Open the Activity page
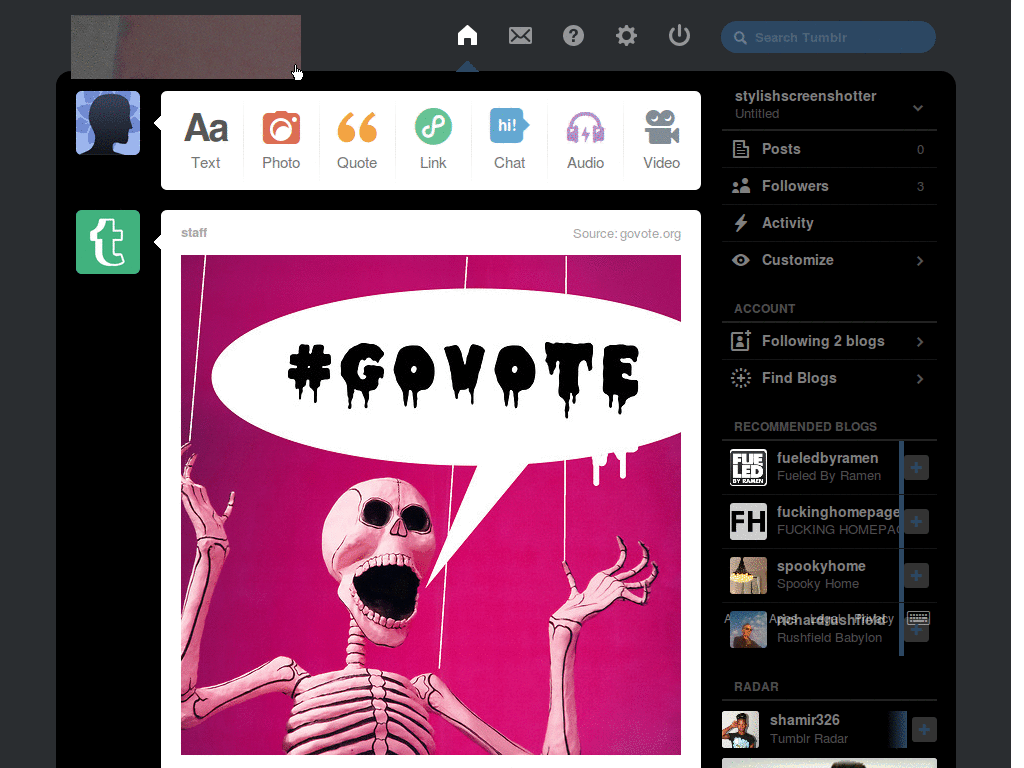1024x768 pixels. pyautogui.click(x=829, y=223)
